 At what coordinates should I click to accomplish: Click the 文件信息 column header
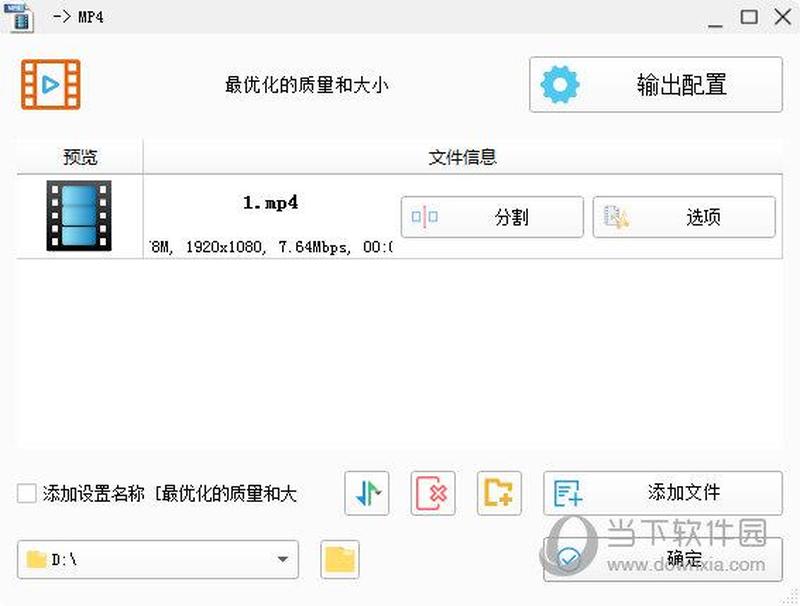462,157
